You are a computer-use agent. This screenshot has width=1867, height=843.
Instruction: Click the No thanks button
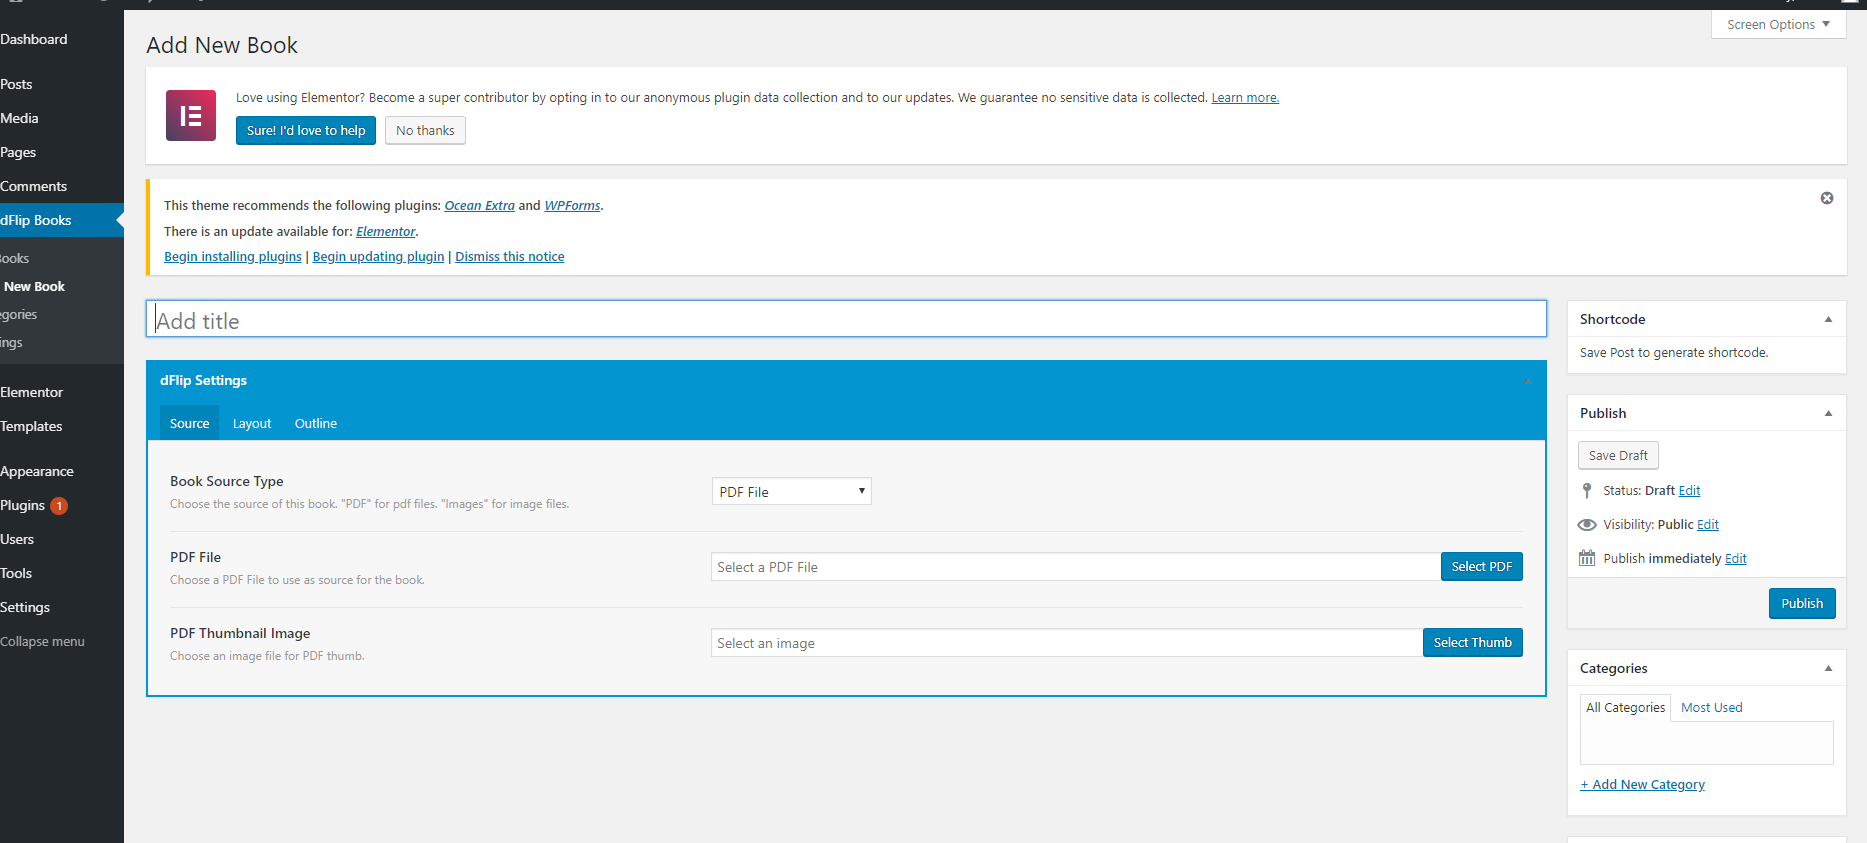(x=425, y=130)
